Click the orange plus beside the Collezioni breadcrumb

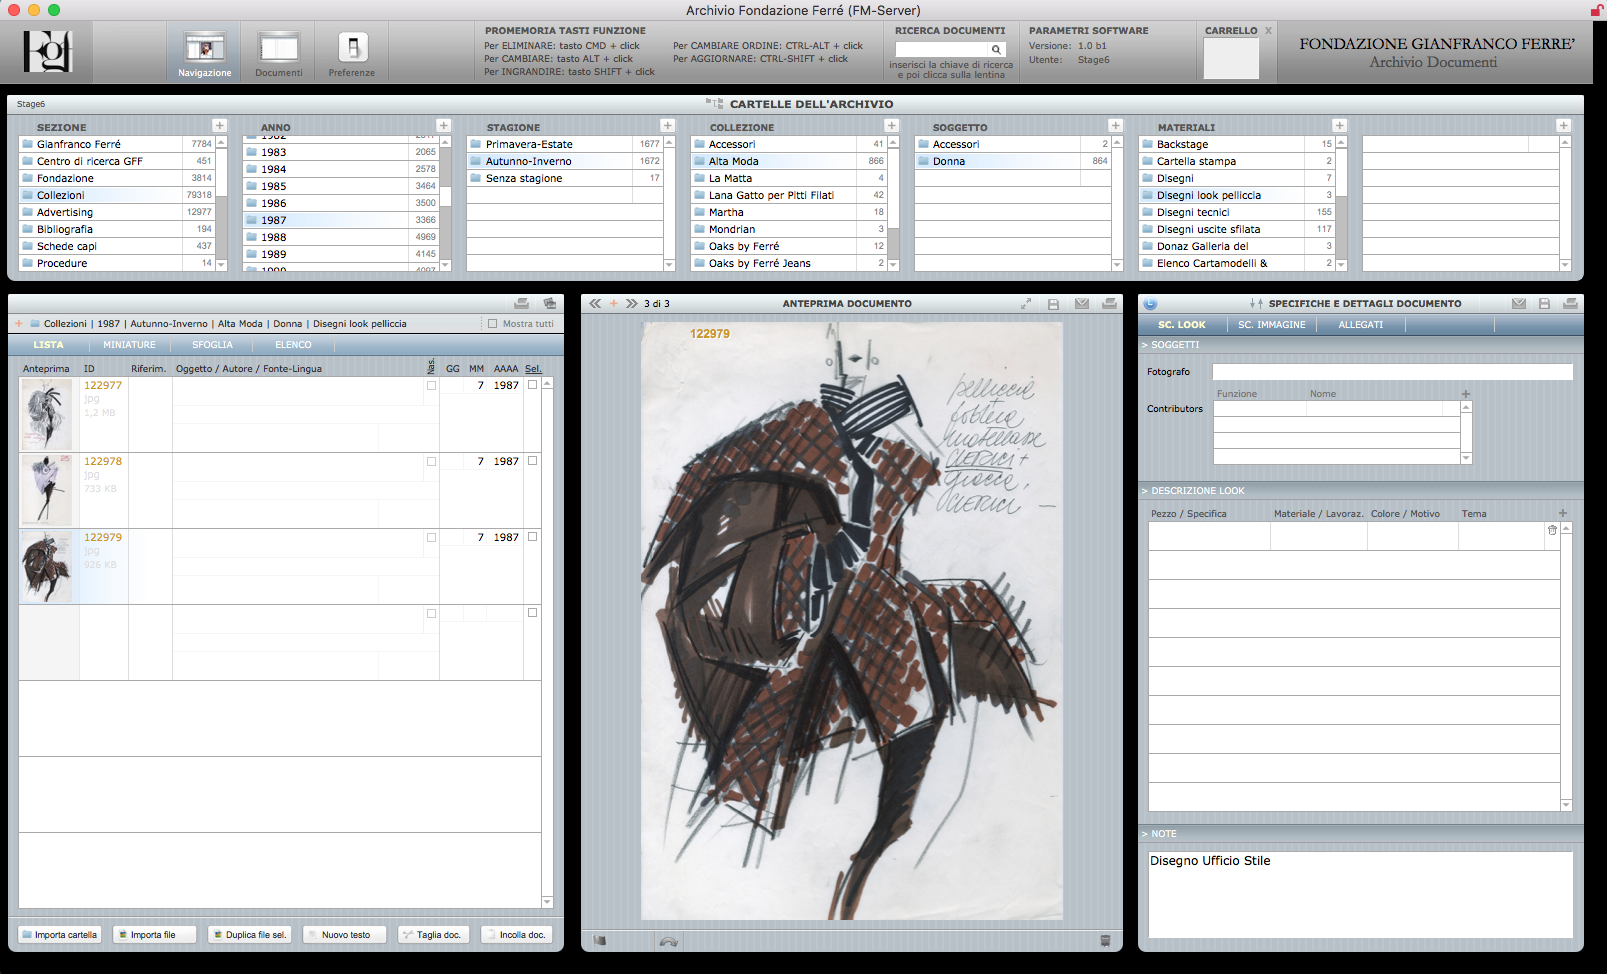tap(18, 323)
